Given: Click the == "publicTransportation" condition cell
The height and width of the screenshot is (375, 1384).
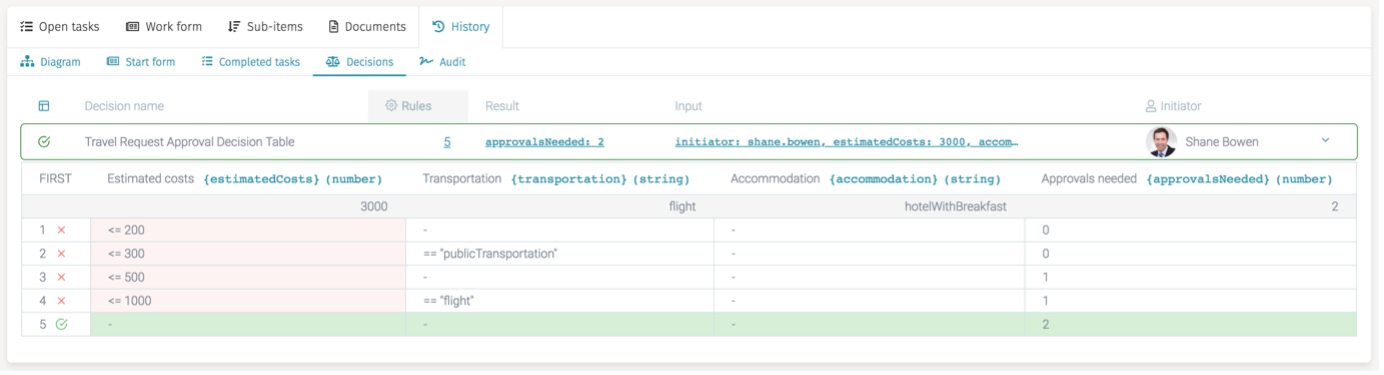Looking at the screenshot, I should (560, 254).
